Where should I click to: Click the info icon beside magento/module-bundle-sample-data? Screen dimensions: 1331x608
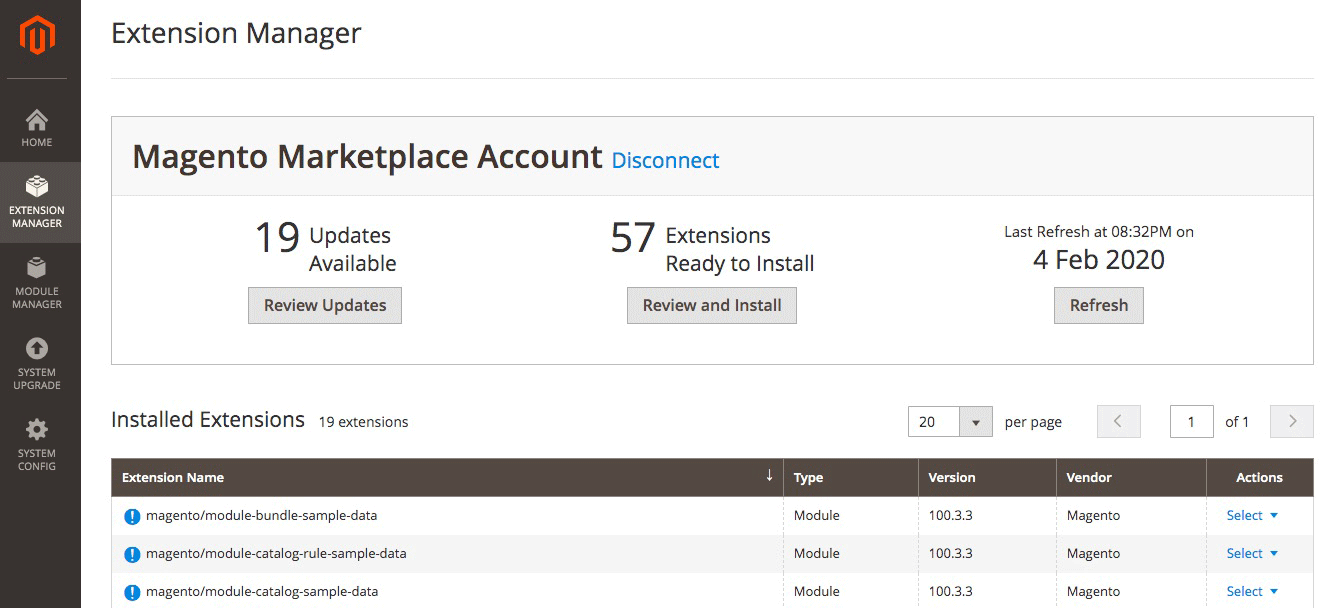click(132, 515)
